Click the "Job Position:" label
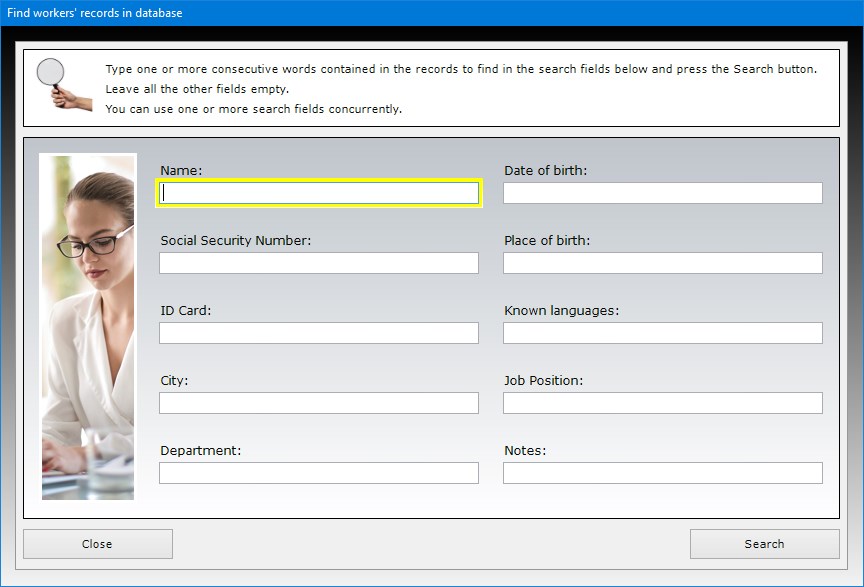Image resolution: width=864 pixels, height=587 pixels. [x=543, y=381]
